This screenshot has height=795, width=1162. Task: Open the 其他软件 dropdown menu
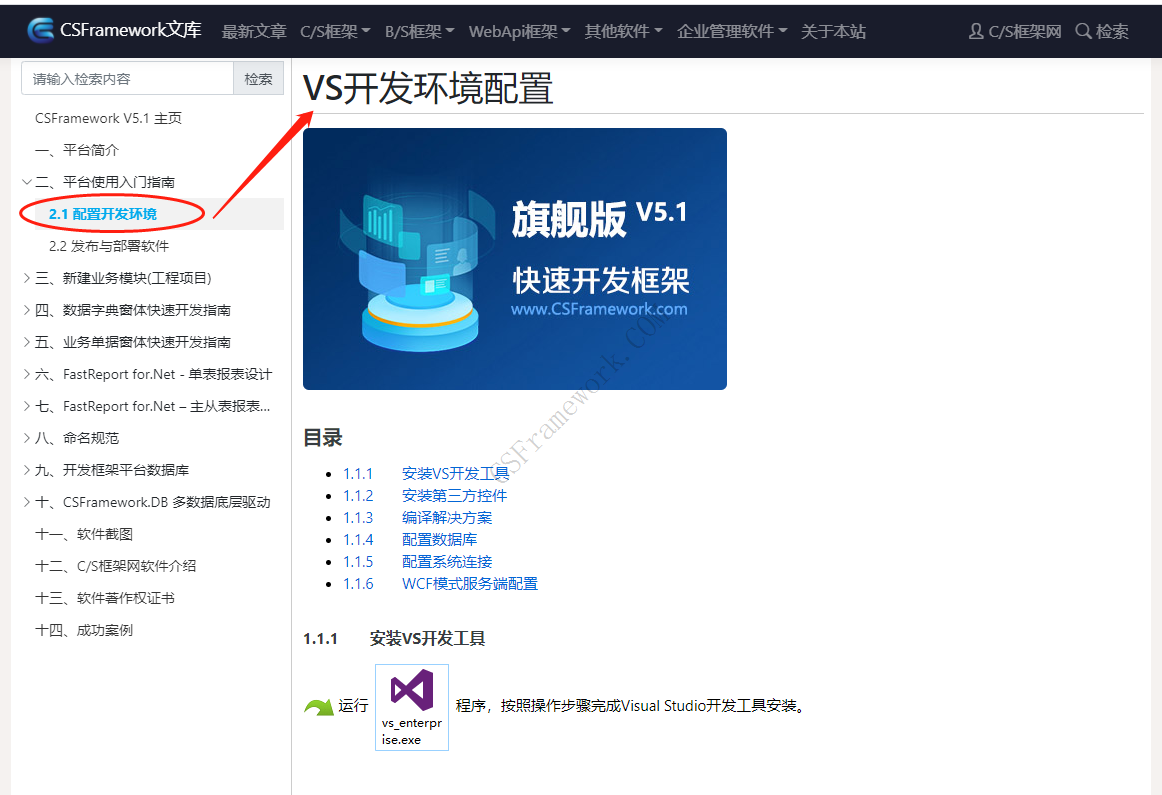(x=623, y=31)
